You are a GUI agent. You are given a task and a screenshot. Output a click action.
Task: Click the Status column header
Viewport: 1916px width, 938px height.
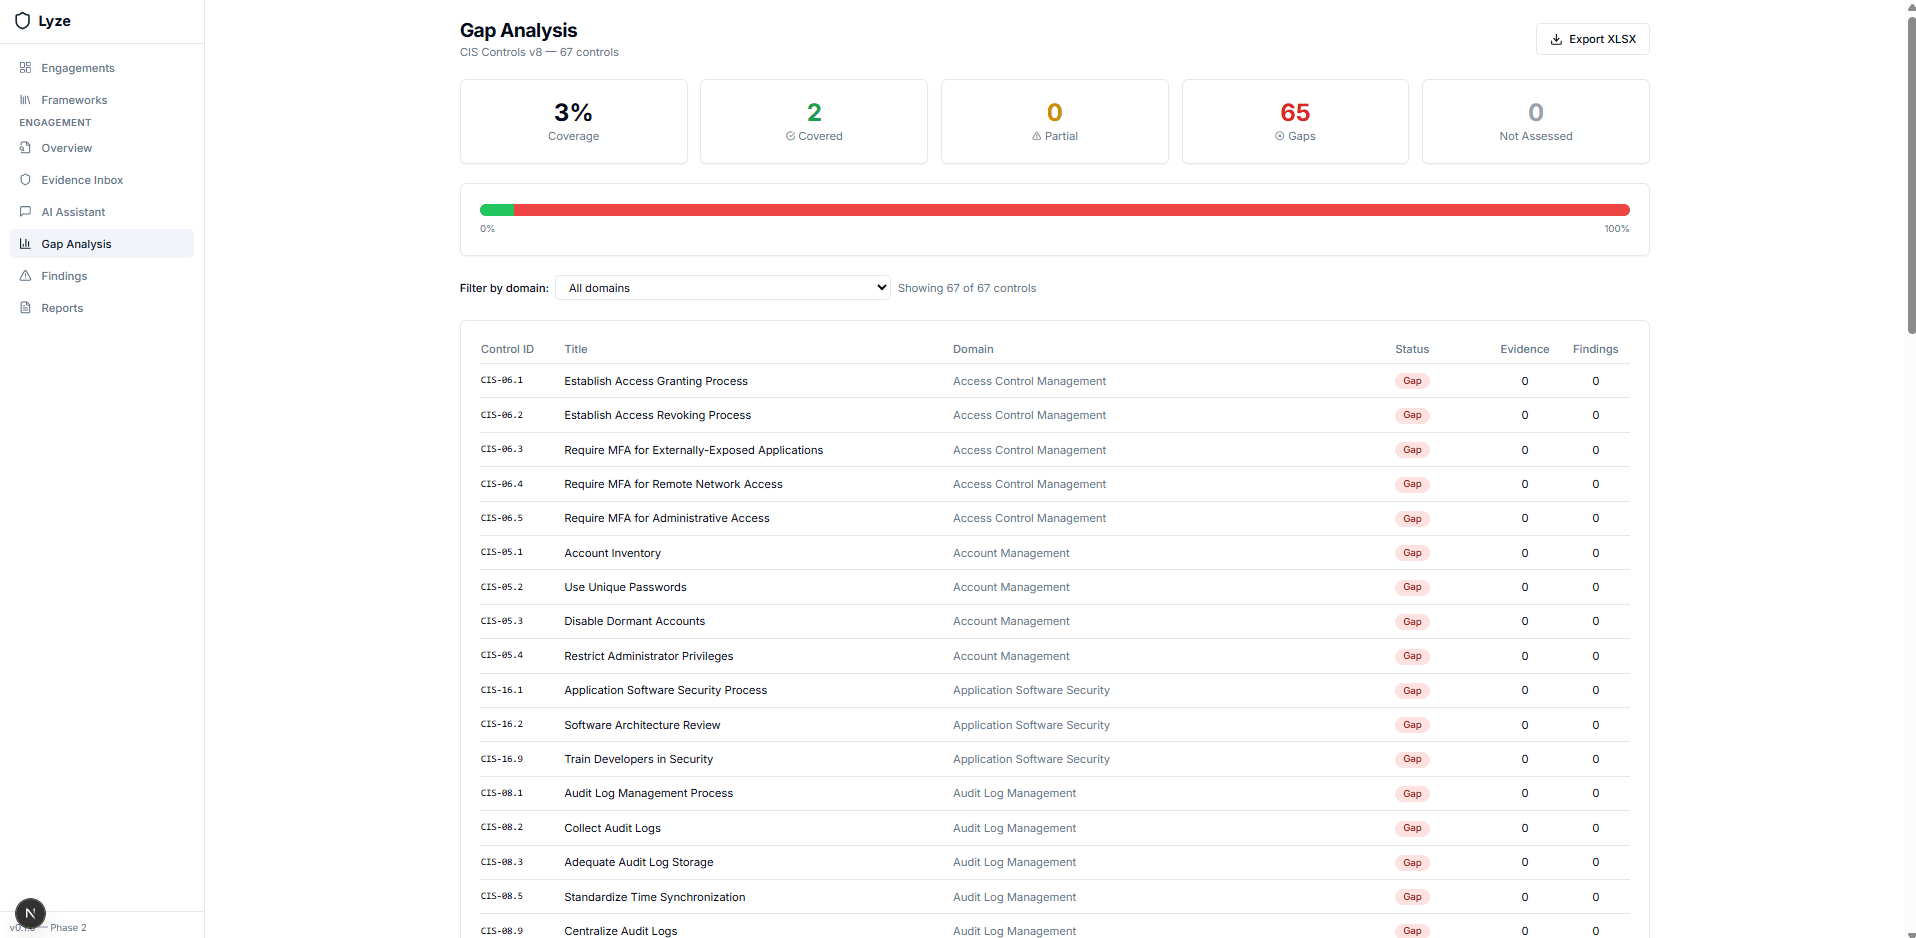coord(1411,349)
